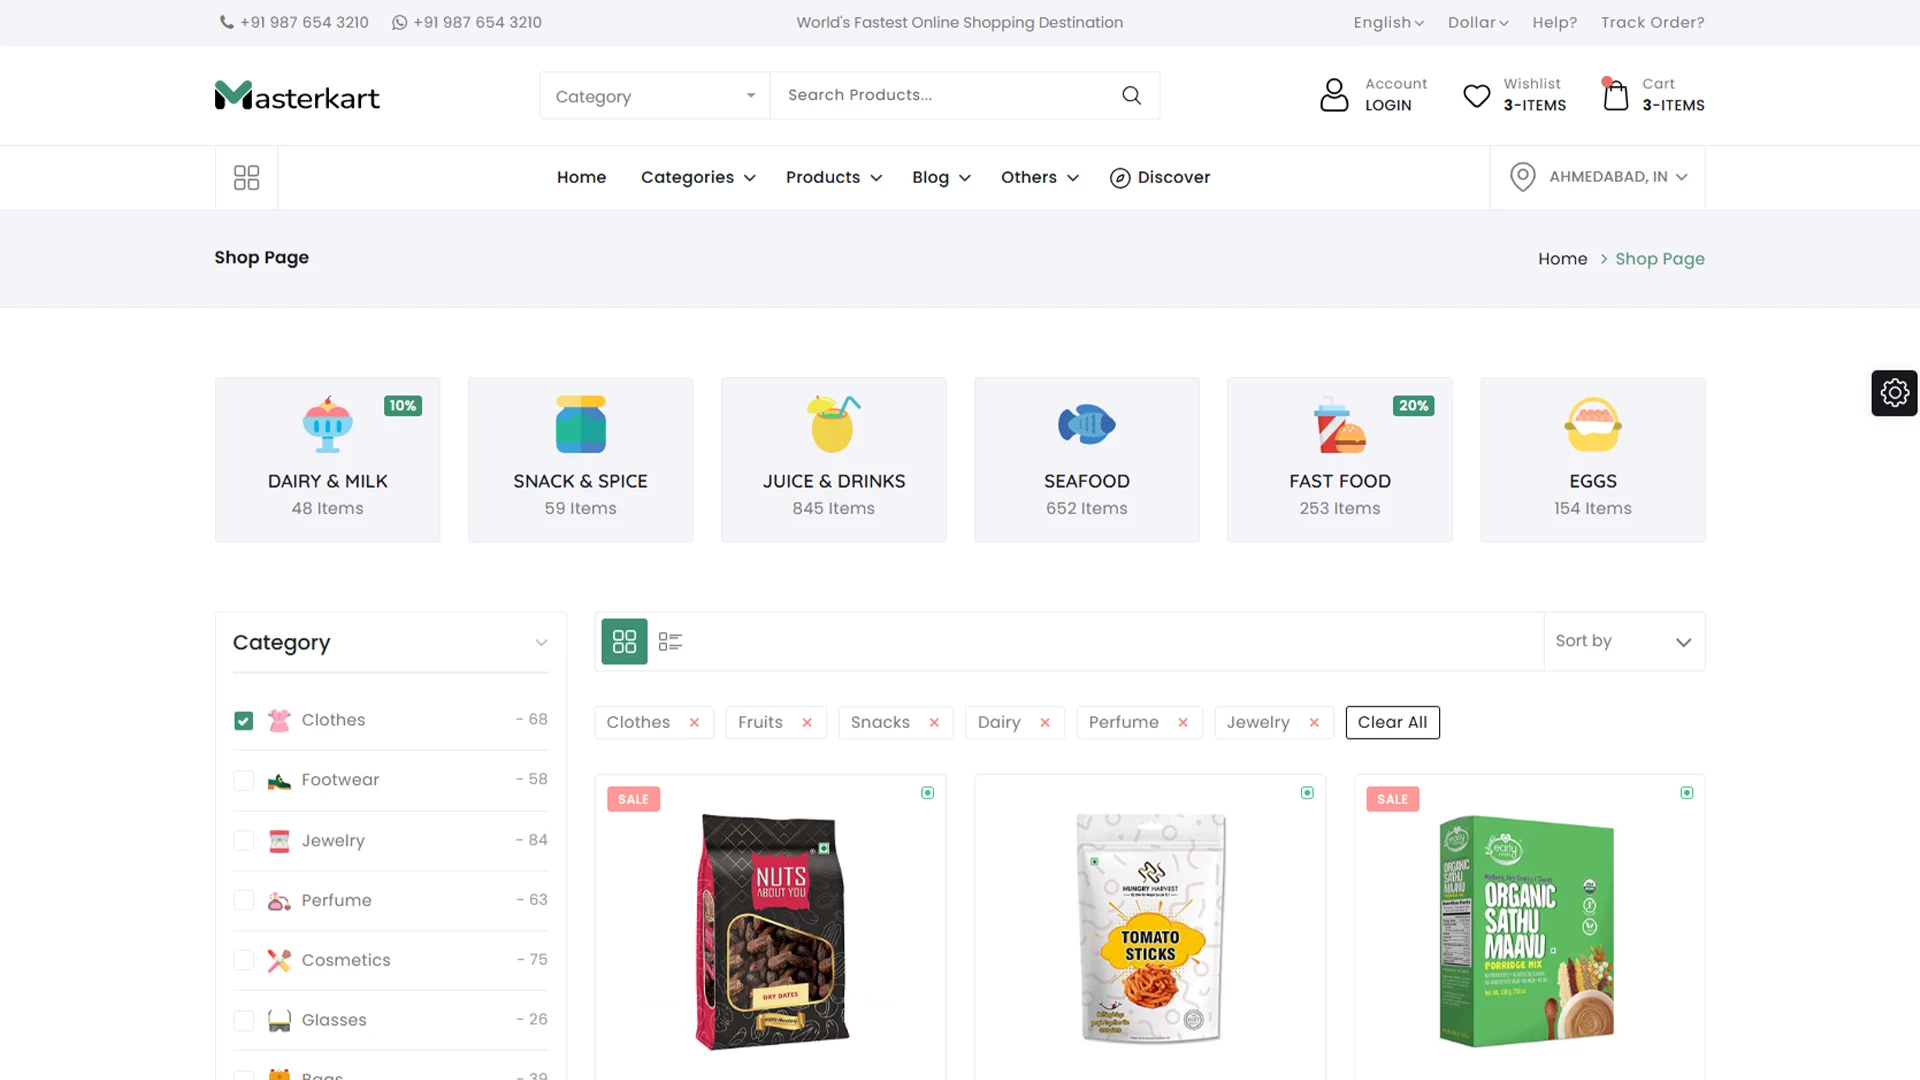Image resolution: width=1920 pixels, height=1080 pixels.
Task: Open the Ahmedabad, IN location dropdown
Action: pyautogui.click(x=1598, y=177)
